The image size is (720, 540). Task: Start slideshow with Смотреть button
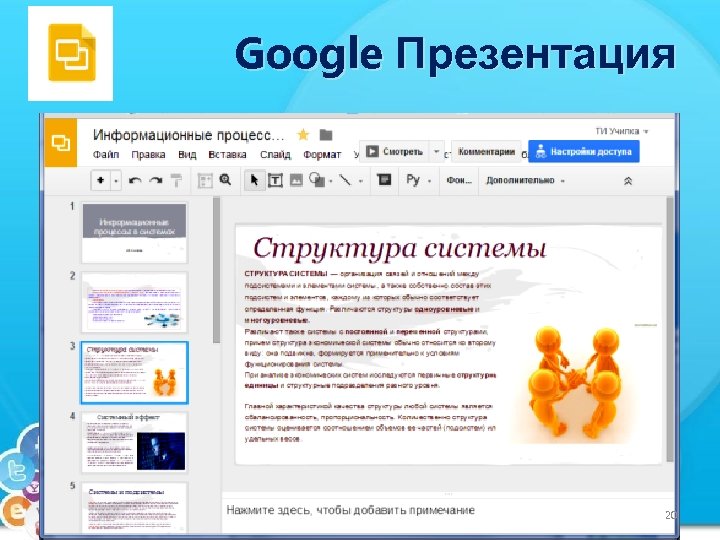[394, 152]
